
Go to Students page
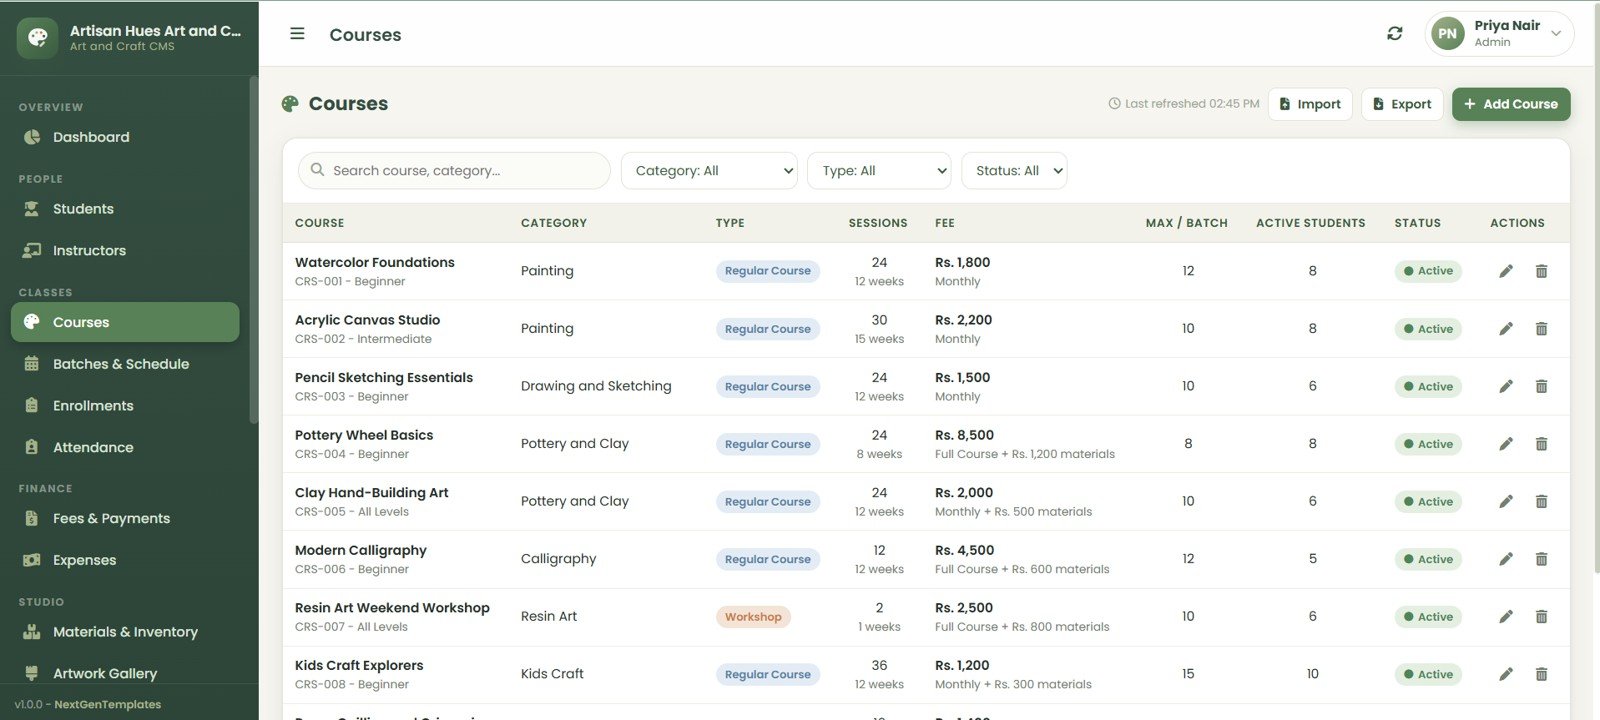click(x=125, y=209)
